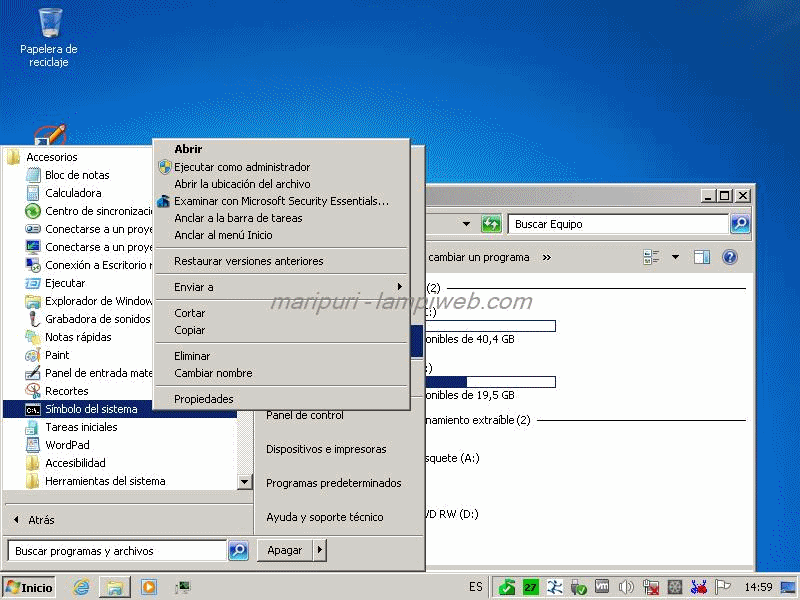Screen dimensions: 800x600
Task: Open Notas rápidas
Action: tap(68, 337)
